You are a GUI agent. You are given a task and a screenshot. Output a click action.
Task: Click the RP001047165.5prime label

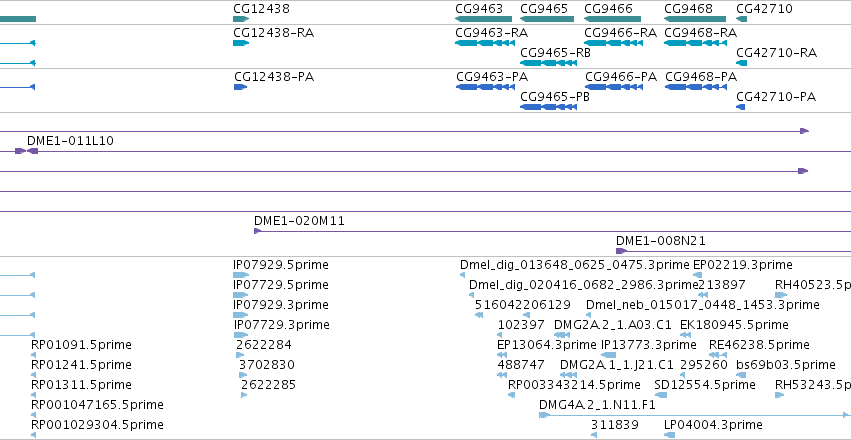click(97, 405)
